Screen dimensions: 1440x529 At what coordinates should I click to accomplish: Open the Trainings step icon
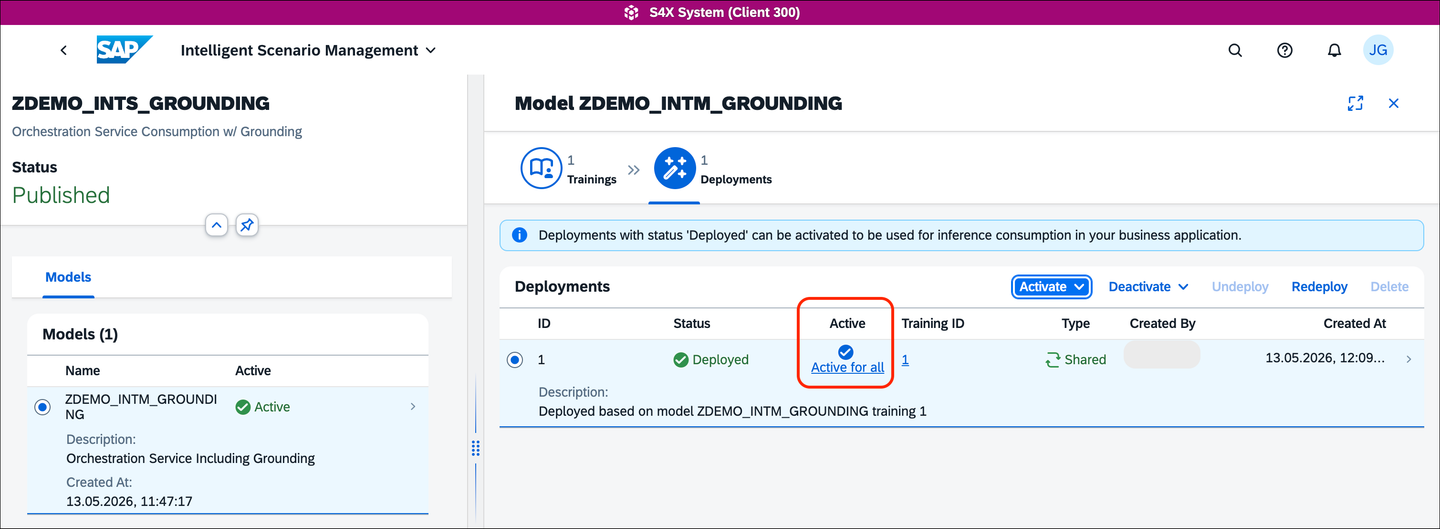click(541, 169)
